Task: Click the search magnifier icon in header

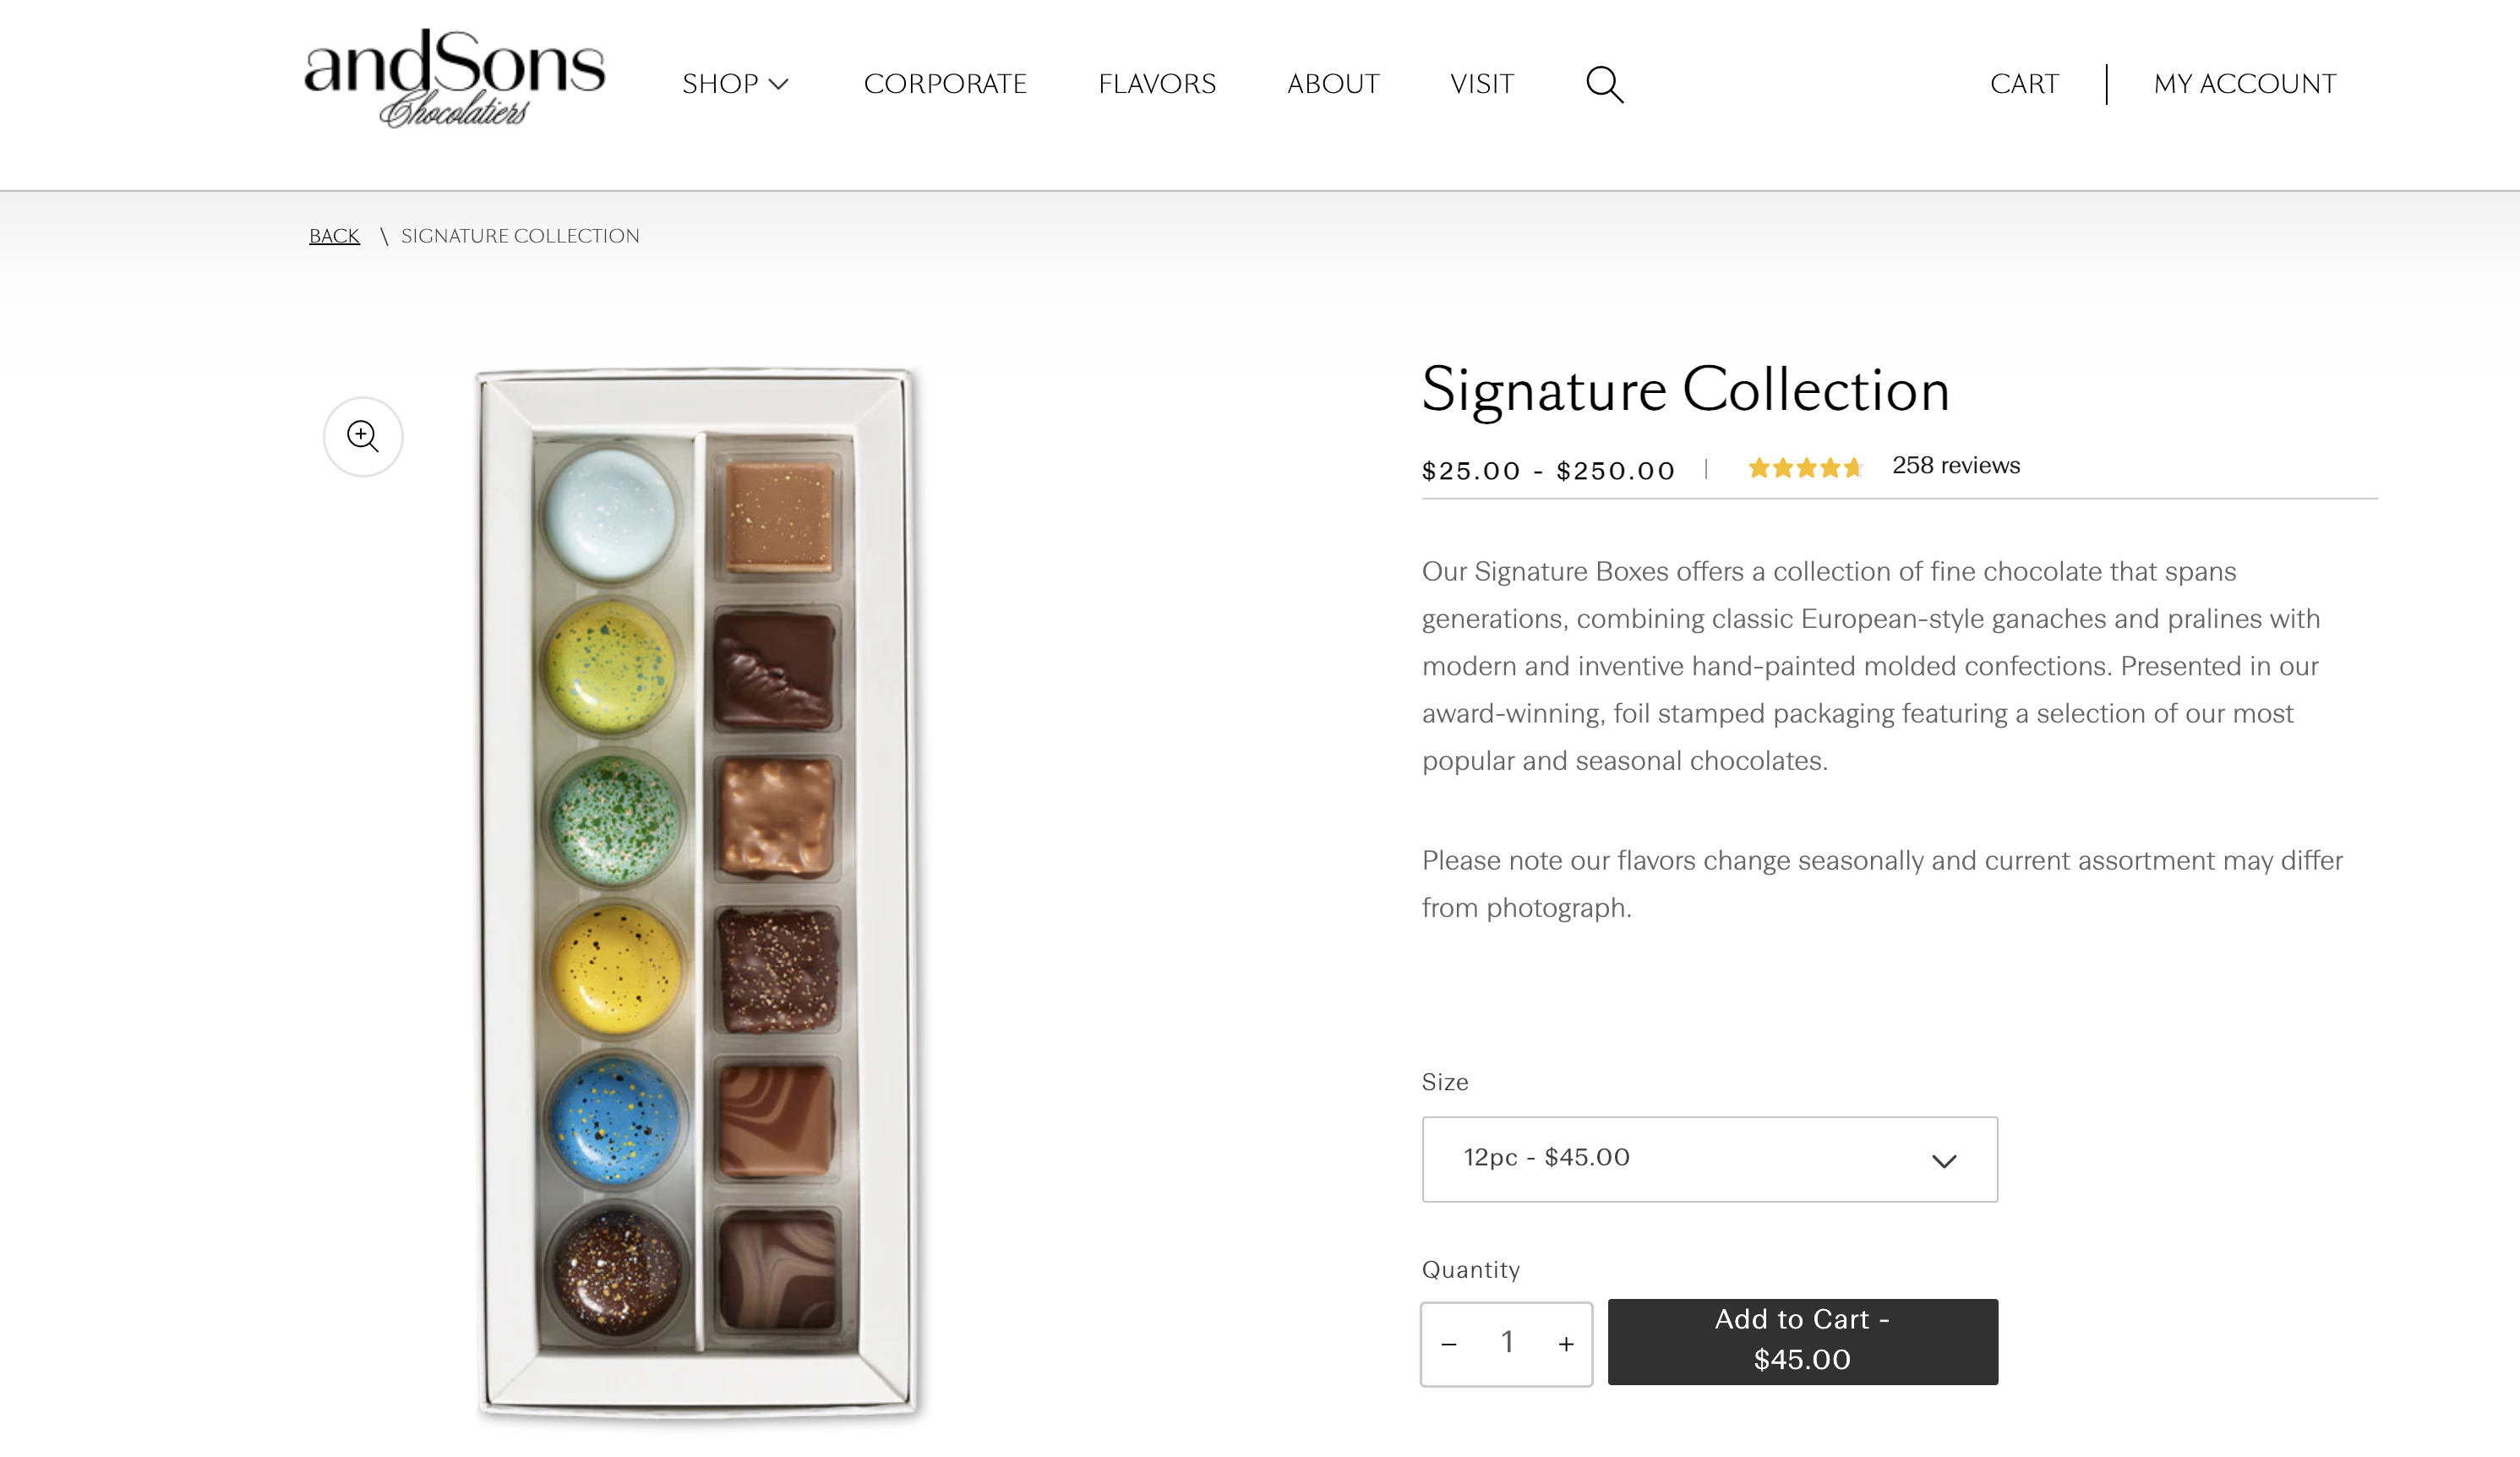Action: click(x=1604, y=84)
